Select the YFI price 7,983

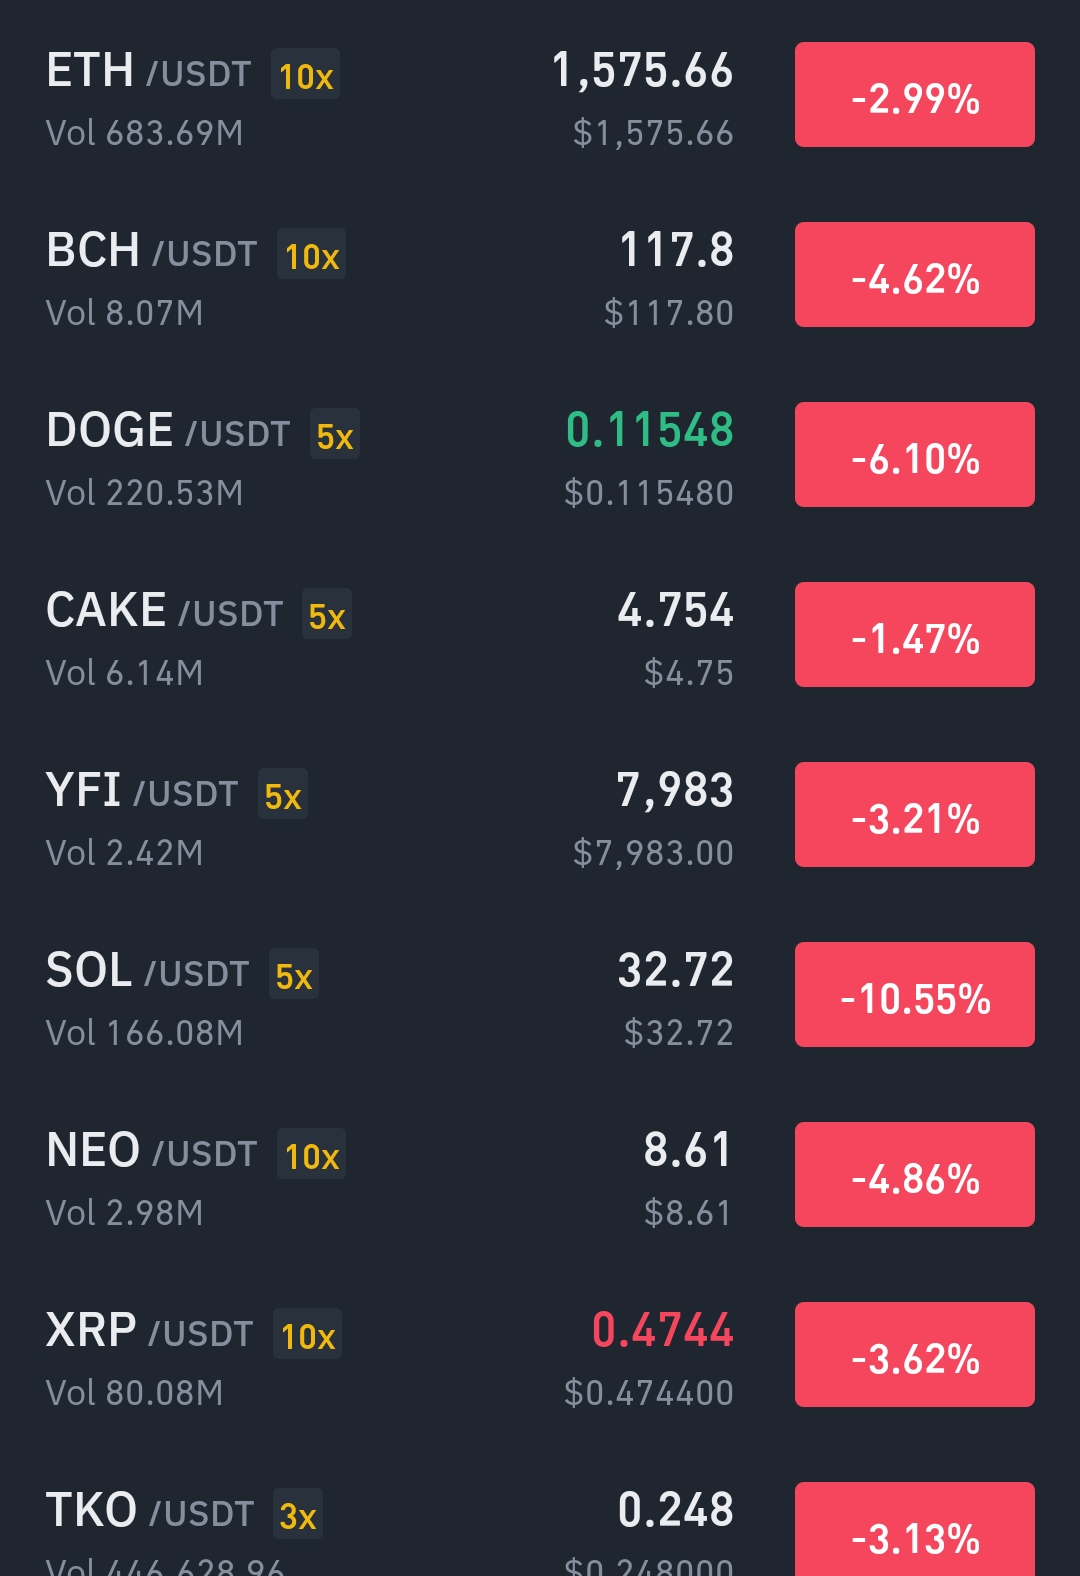(x=675, y=790)
